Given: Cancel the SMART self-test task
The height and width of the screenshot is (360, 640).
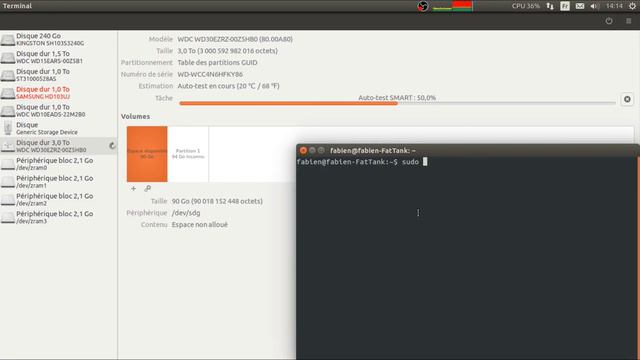Looking at the screenshot, I should click(x=627, y=99).
